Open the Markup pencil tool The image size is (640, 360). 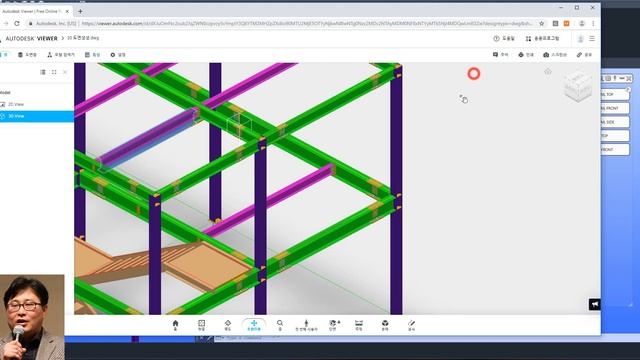411,325
